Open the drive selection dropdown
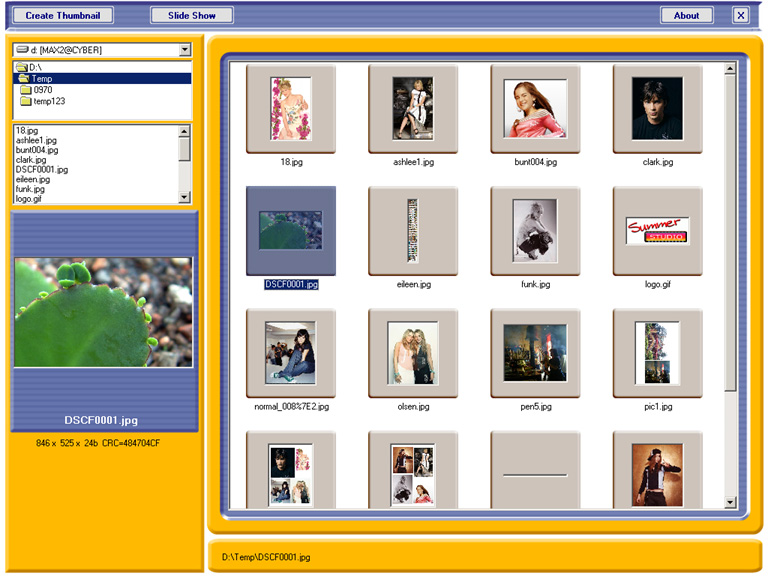 [185, 49]
